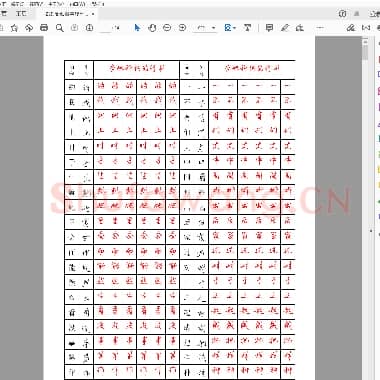Go to previous page with up-arrow icon
The width and height of the screenshot is (380, 380).
(74, 28)
